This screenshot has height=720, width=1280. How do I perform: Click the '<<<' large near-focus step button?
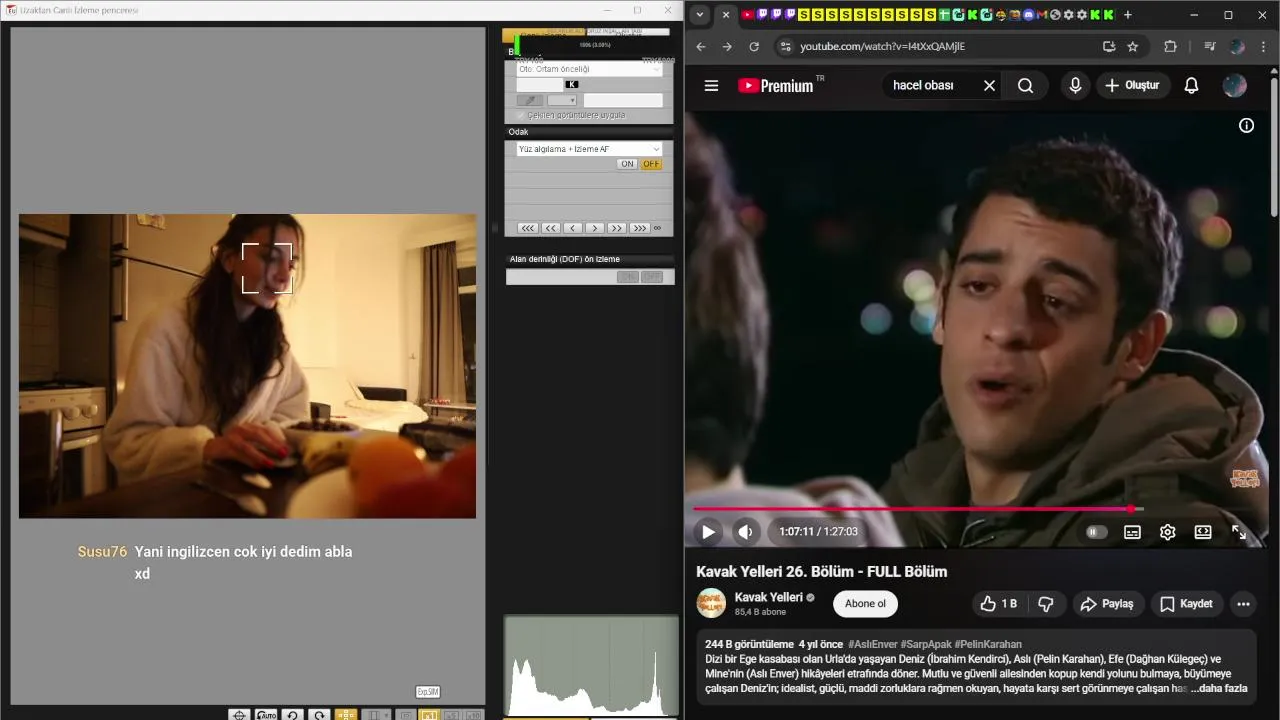528,228
